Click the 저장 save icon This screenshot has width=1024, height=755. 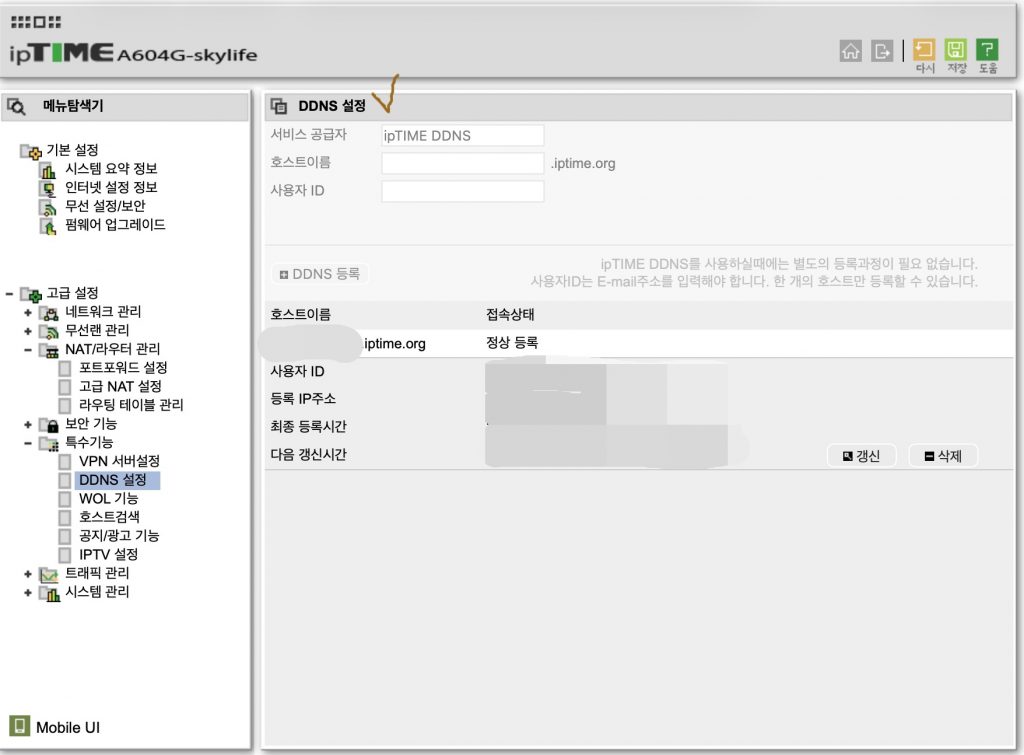click(x=956, y=51)
